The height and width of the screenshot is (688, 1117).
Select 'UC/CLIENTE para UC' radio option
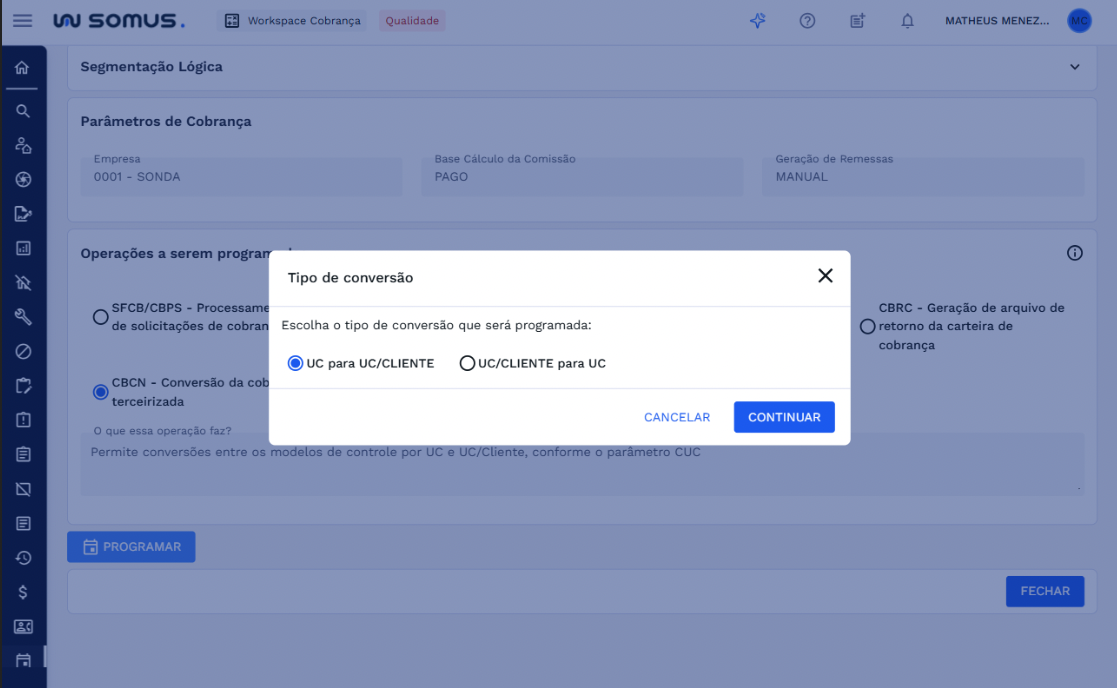coord(467,363)
